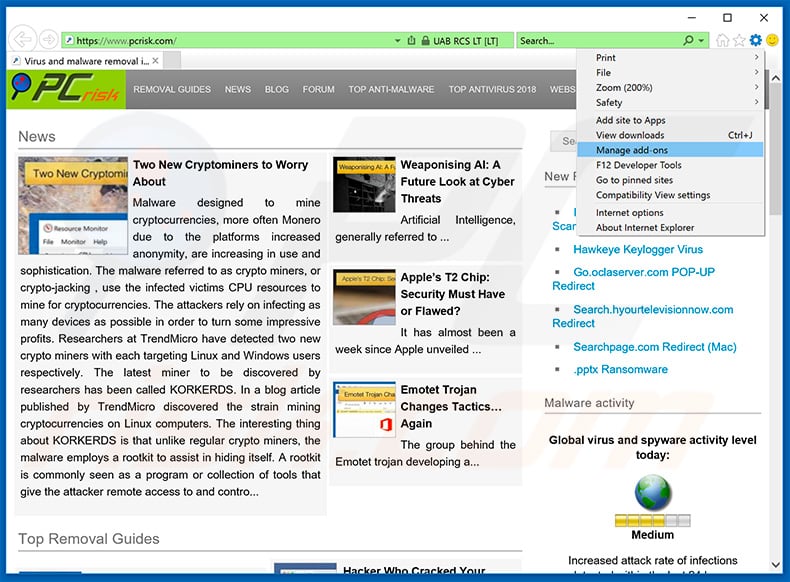Click the vertical scrollbar down arrow
Viewport: 790px width, 582px height.
[x=776, y=565]
